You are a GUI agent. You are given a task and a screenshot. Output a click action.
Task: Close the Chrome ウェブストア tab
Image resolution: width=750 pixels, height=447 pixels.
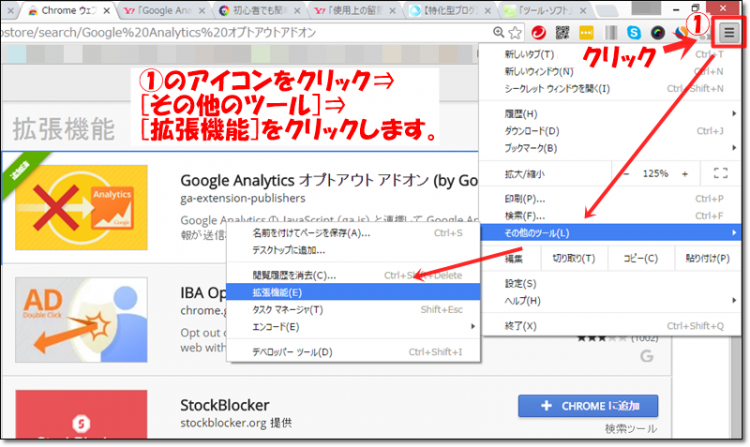106,11
